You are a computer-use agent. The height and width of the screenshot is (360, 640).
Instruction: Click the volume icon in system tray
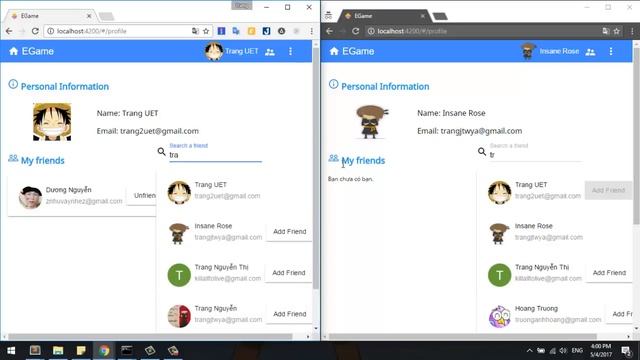pos(563,351)
